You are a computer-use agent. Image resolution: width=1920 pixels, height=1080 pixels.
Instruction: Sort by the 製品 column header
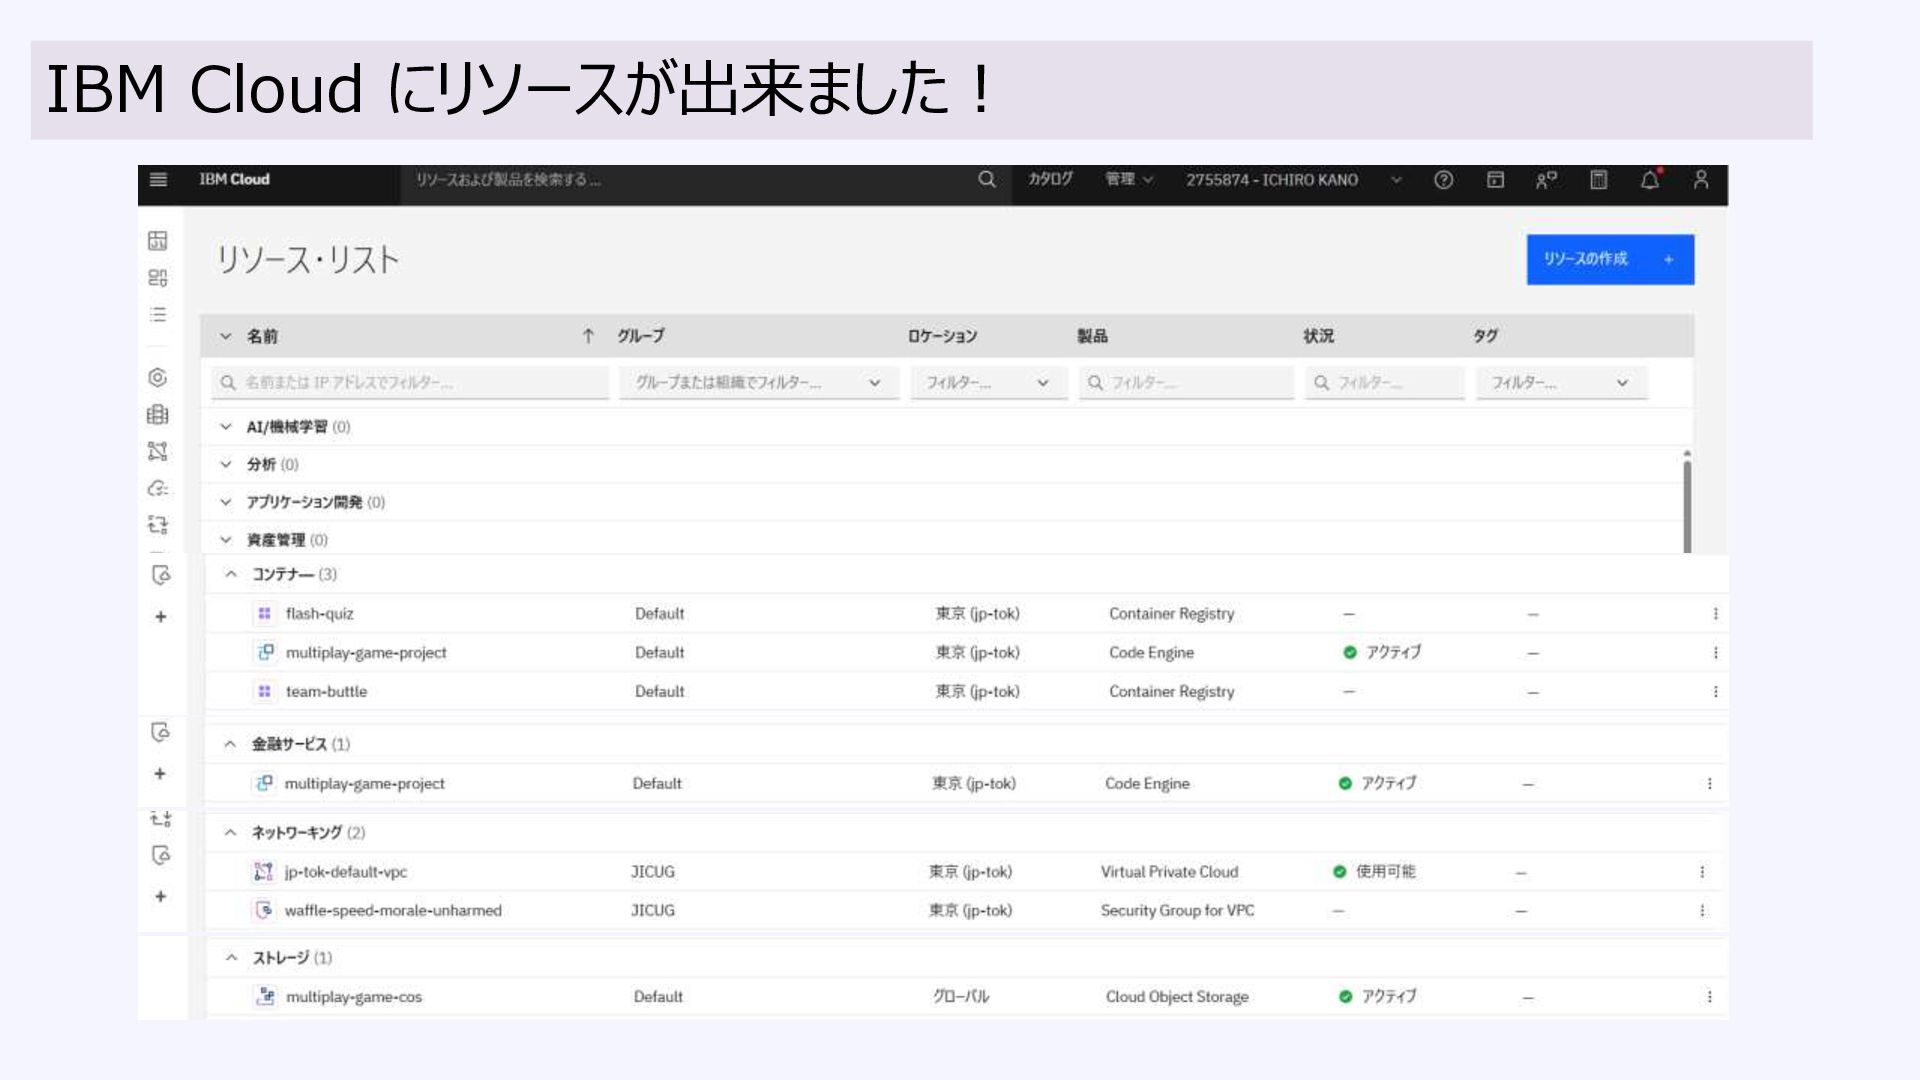click(x=1092, y=337)
